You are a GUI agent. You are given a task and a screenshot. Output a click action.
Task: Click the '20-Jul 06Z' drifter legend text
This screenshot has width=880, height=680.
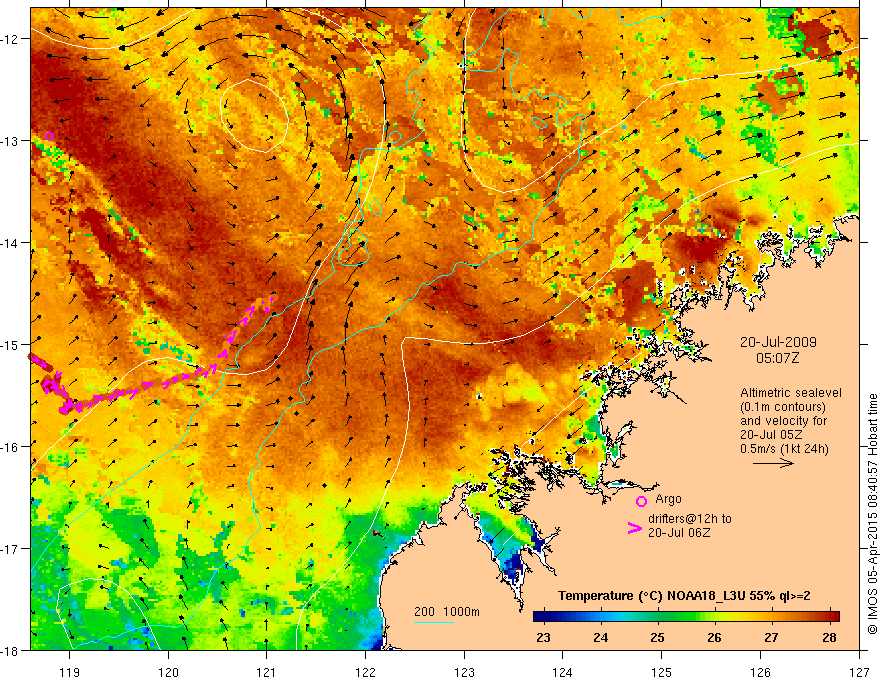(679, 532)
